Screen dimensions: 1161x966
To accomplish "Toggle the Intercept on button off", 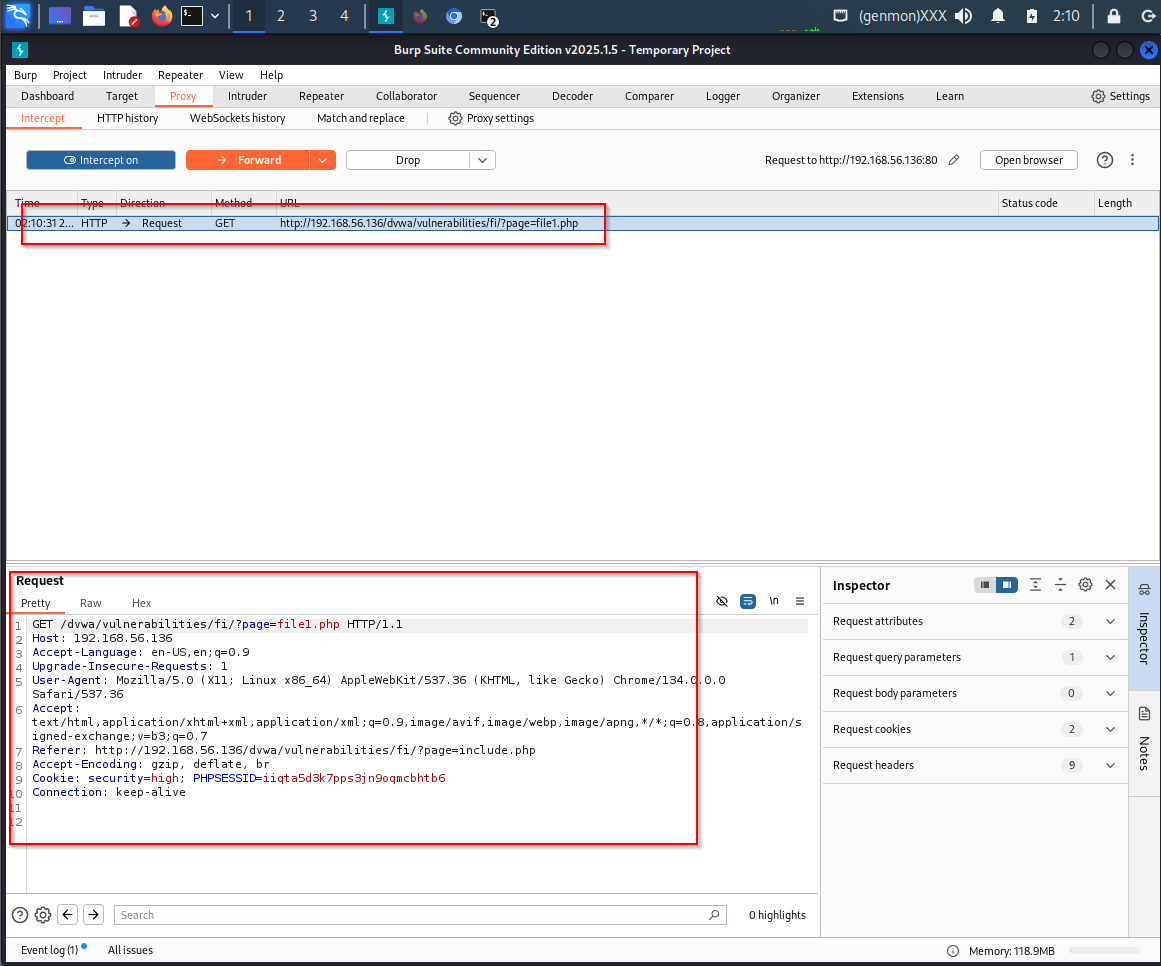I will tap(101, 160).
